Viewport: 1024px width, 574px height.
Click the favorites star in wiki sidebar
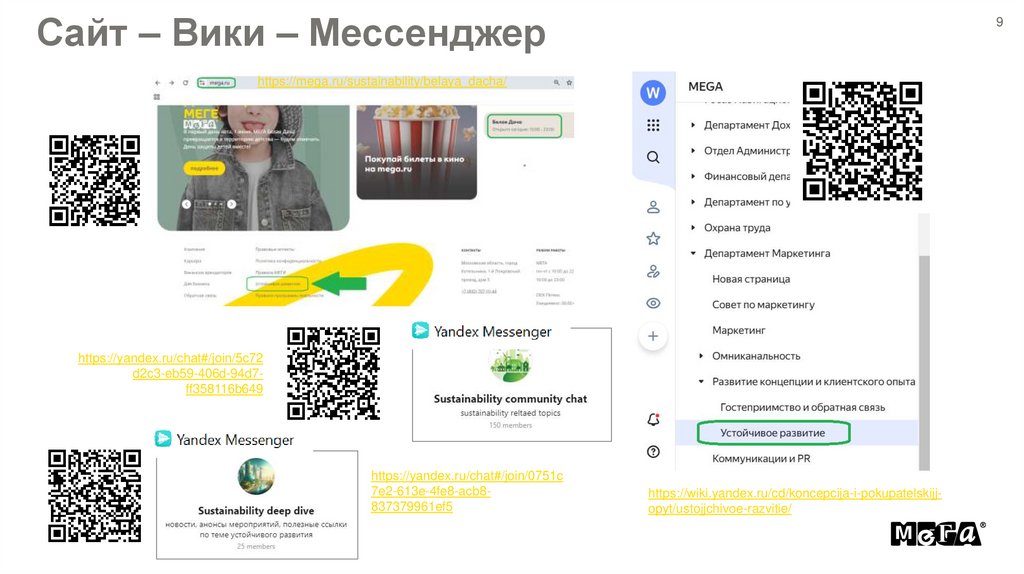(x=653, y=239)
